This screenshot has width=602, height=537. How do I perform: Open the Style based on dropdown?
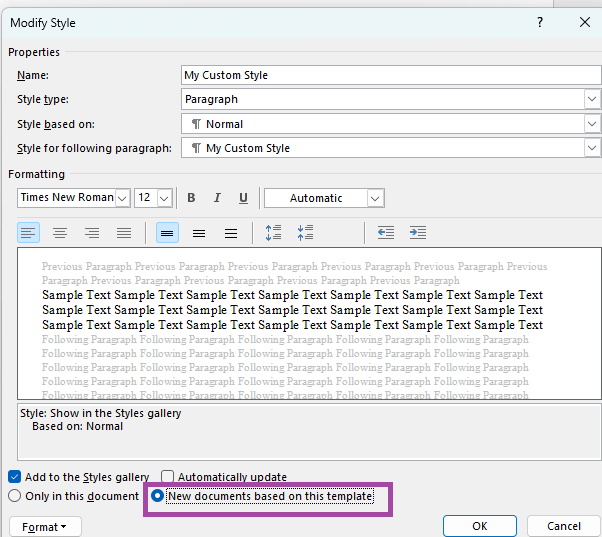click(592, 124)
